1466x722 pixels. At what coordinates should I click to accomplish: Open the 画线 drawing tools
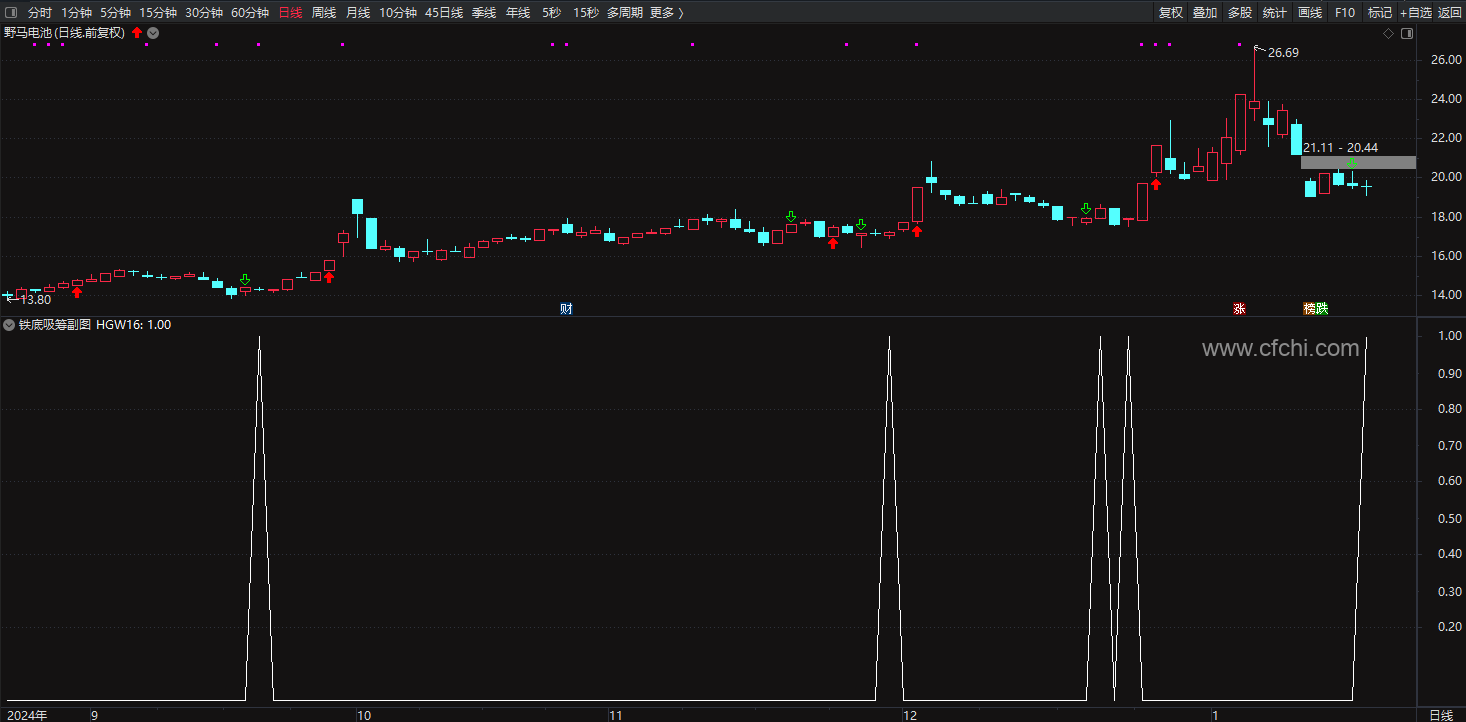pos(1310,13)
